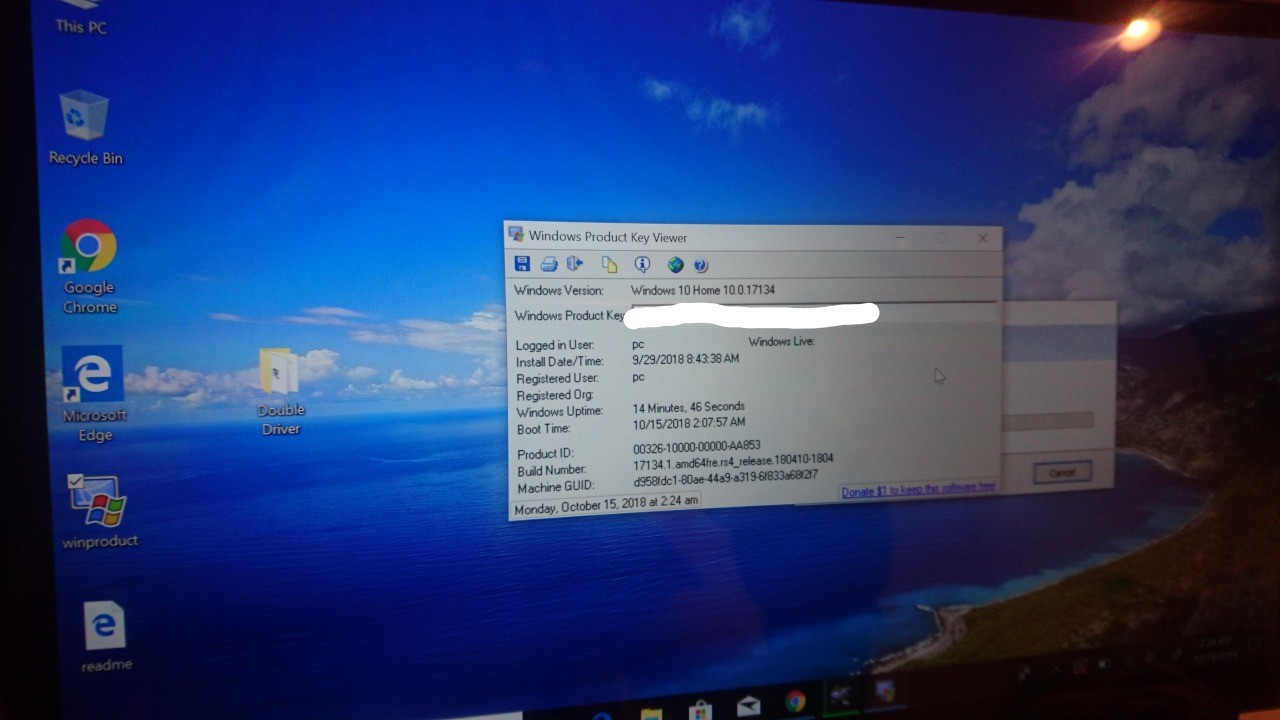Select the Microsoft Edge desktop shortcut
Screen dimensions: 1280x720
pos(94,393)
